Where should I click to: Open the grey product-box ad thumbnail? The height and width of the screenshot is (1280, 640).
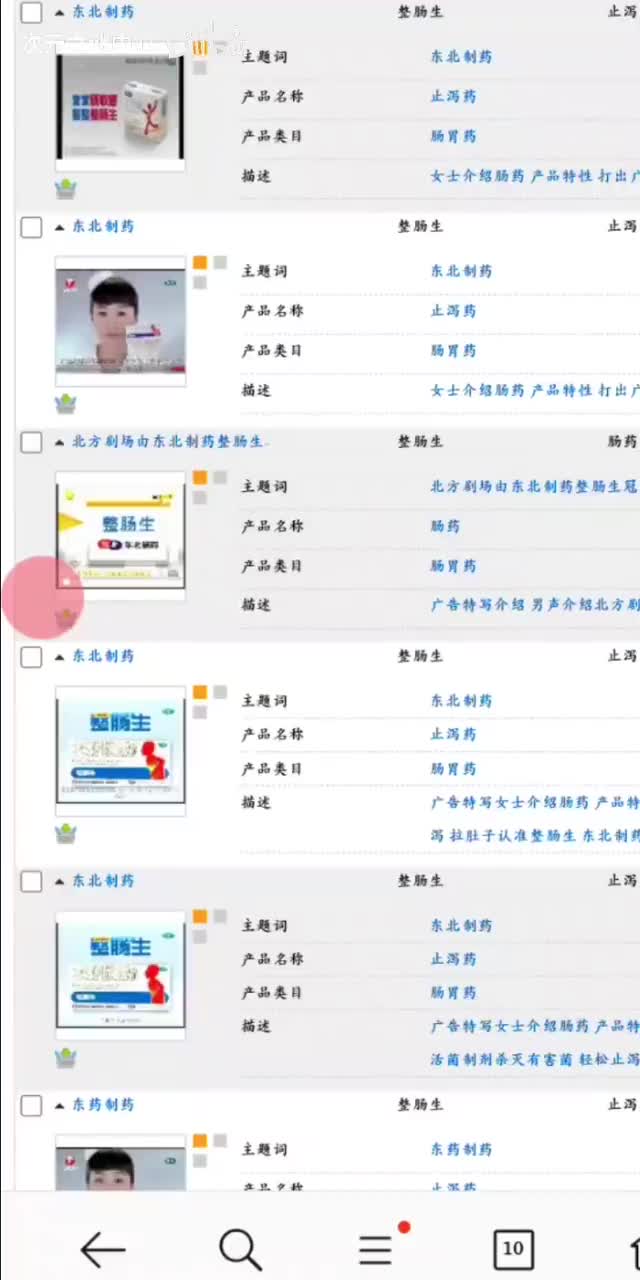point(120,106)
